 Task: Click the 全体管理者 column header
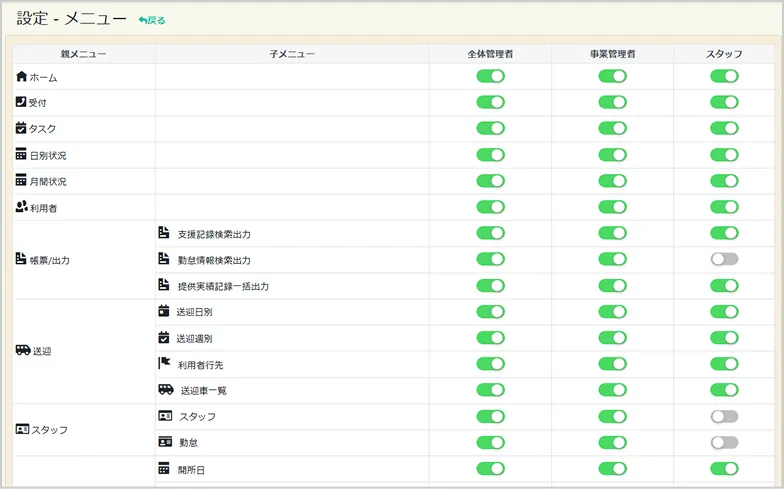490,54
